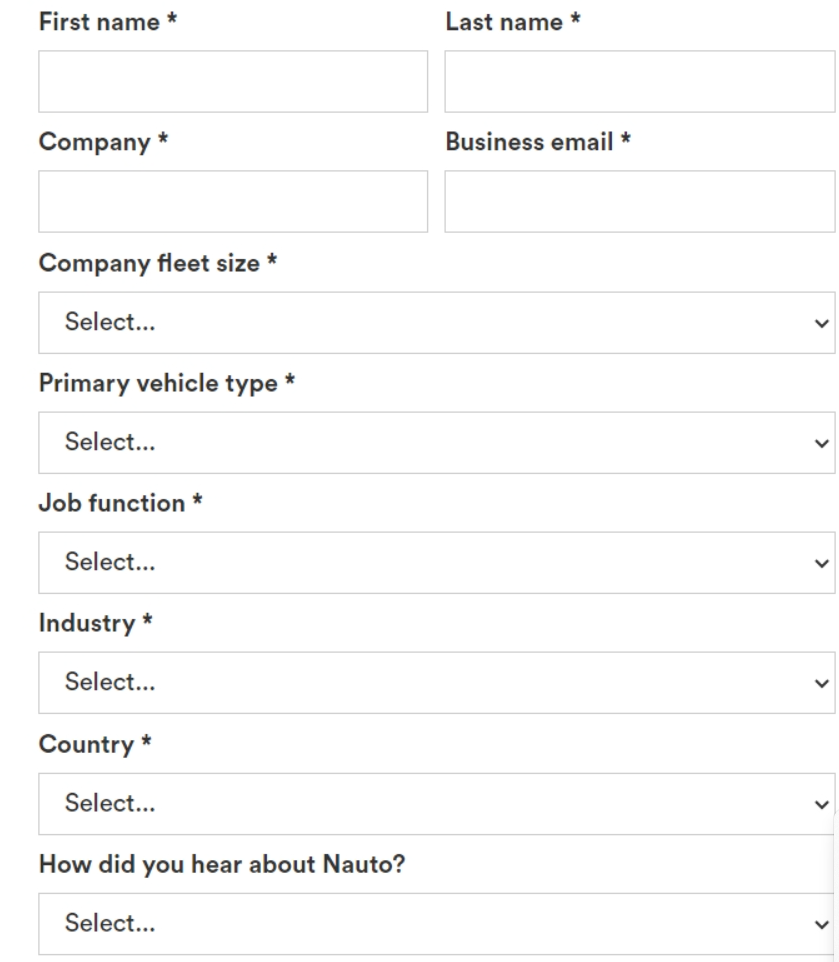Click the Company text field

233,201
